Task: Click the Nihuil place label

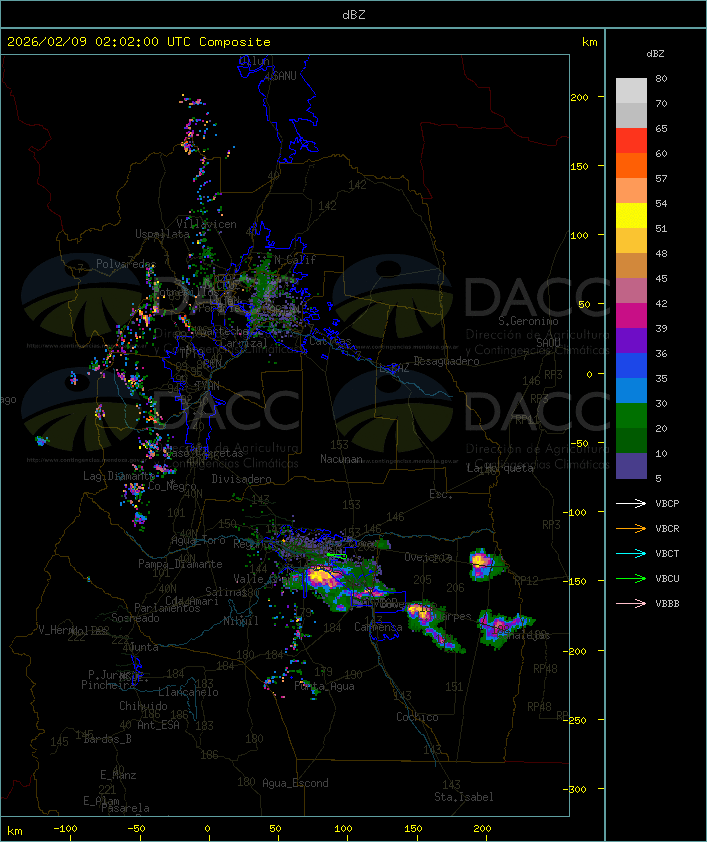Action: click(x=241, y=621)
